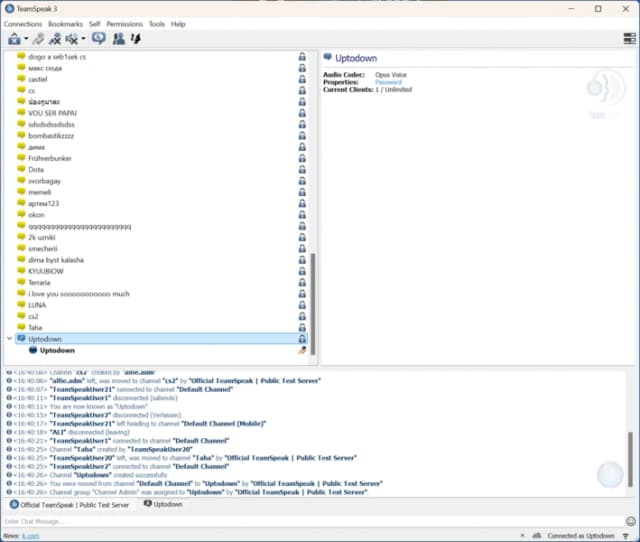640x542 pixels.
Task: Toggle the mute microphone toolbar icon
Action: pos(55,39)
